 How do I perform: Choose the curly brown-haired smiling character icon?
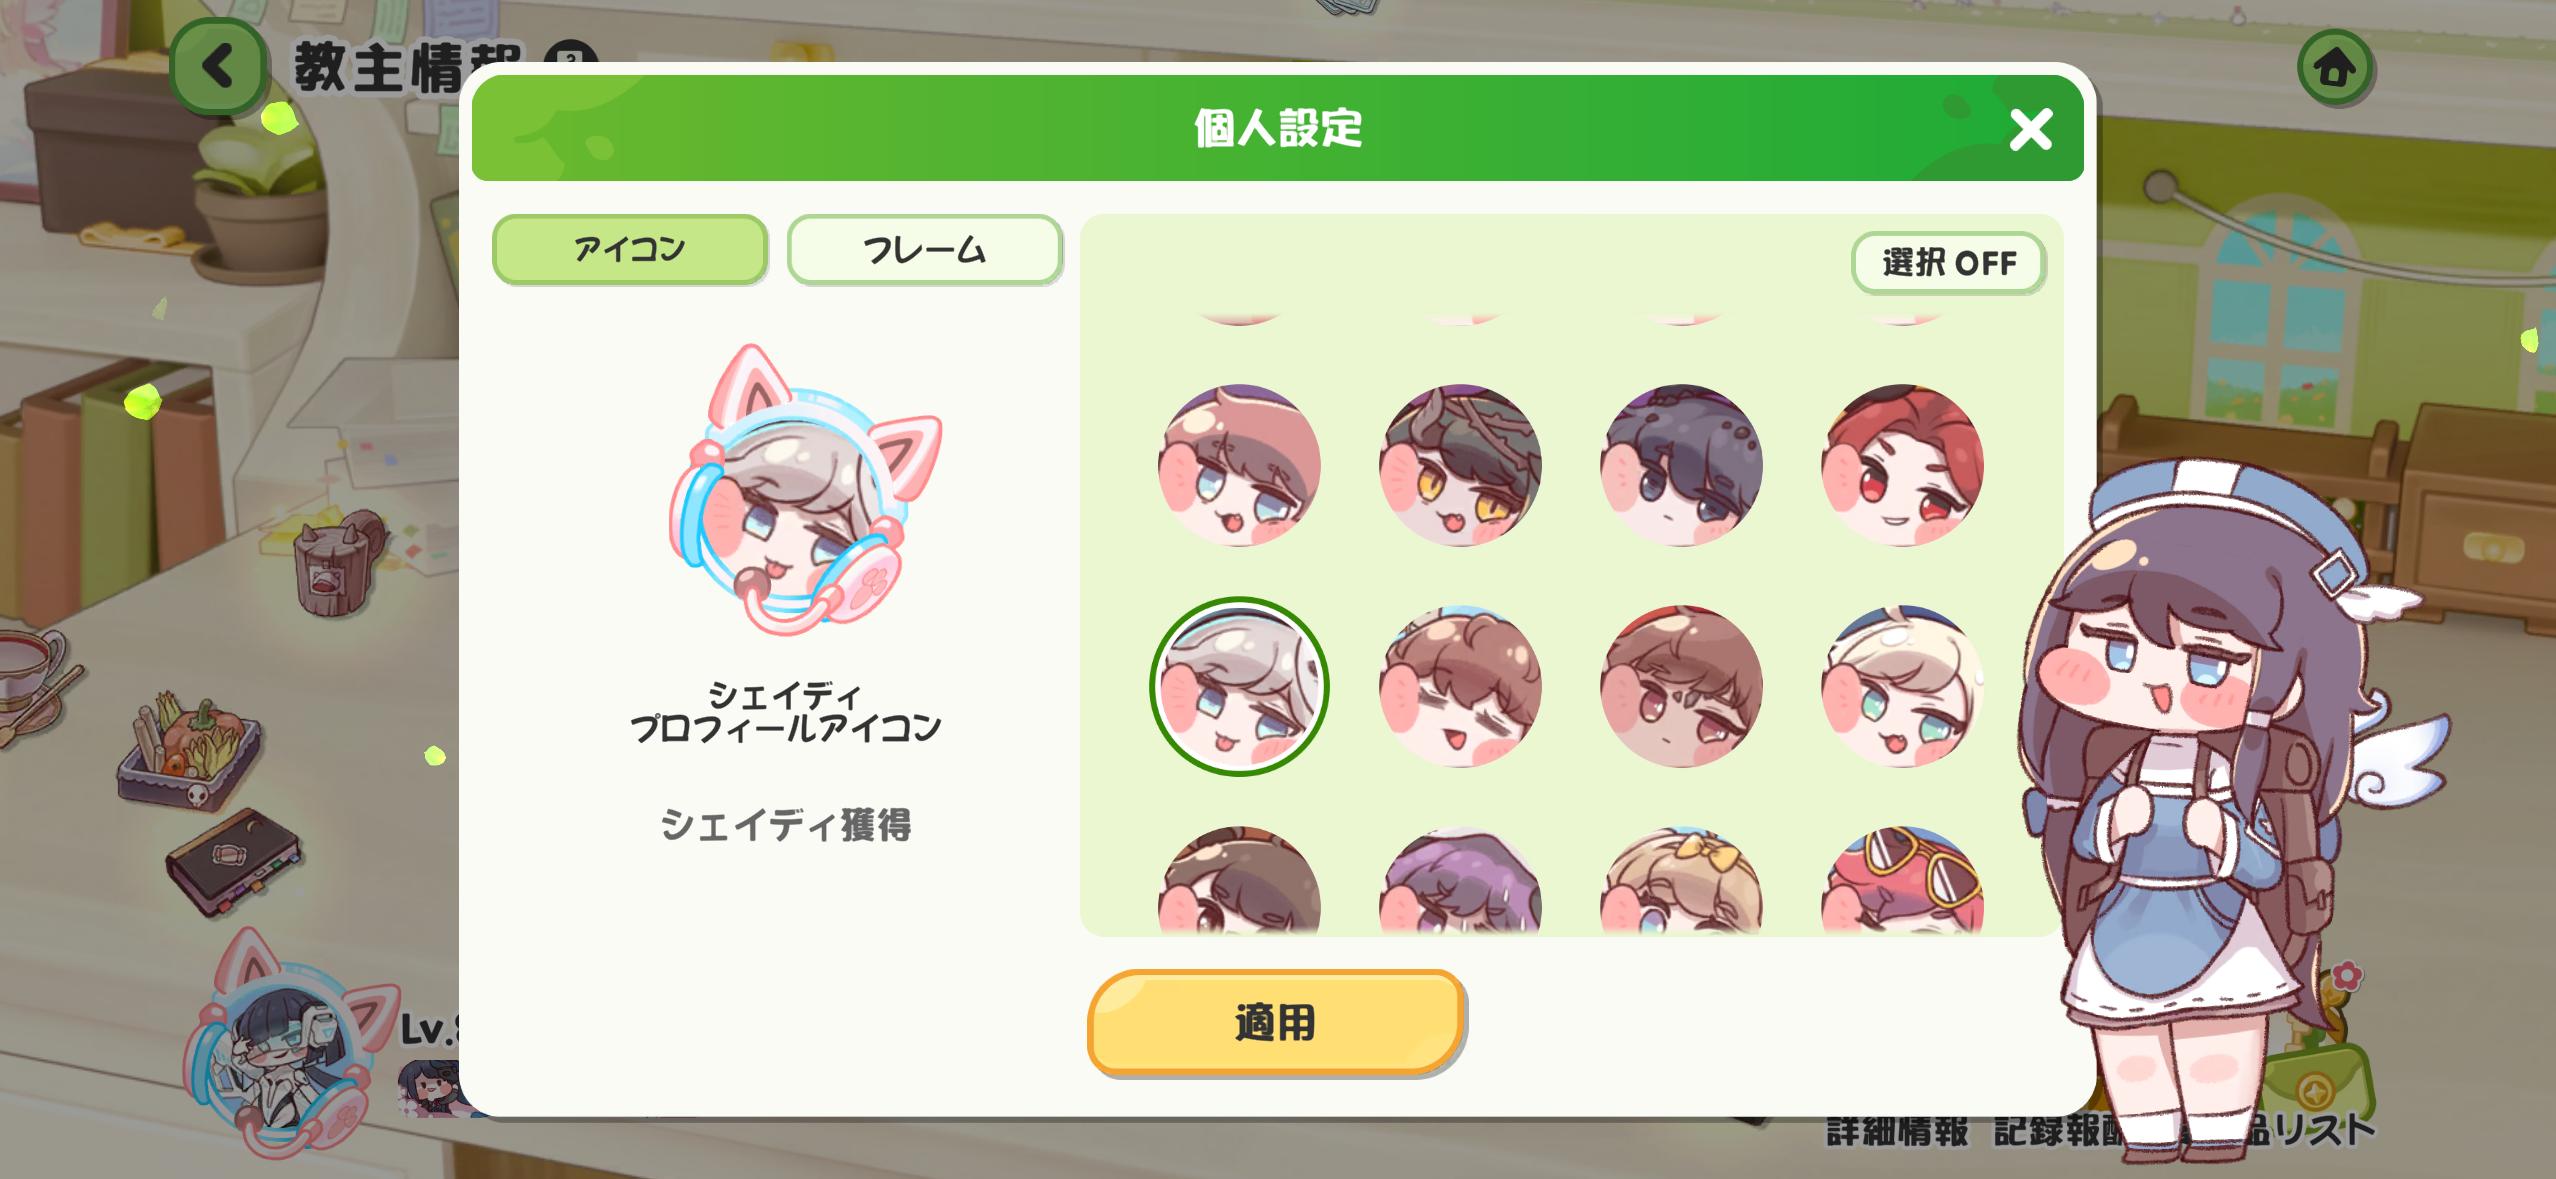(1460, 686)
